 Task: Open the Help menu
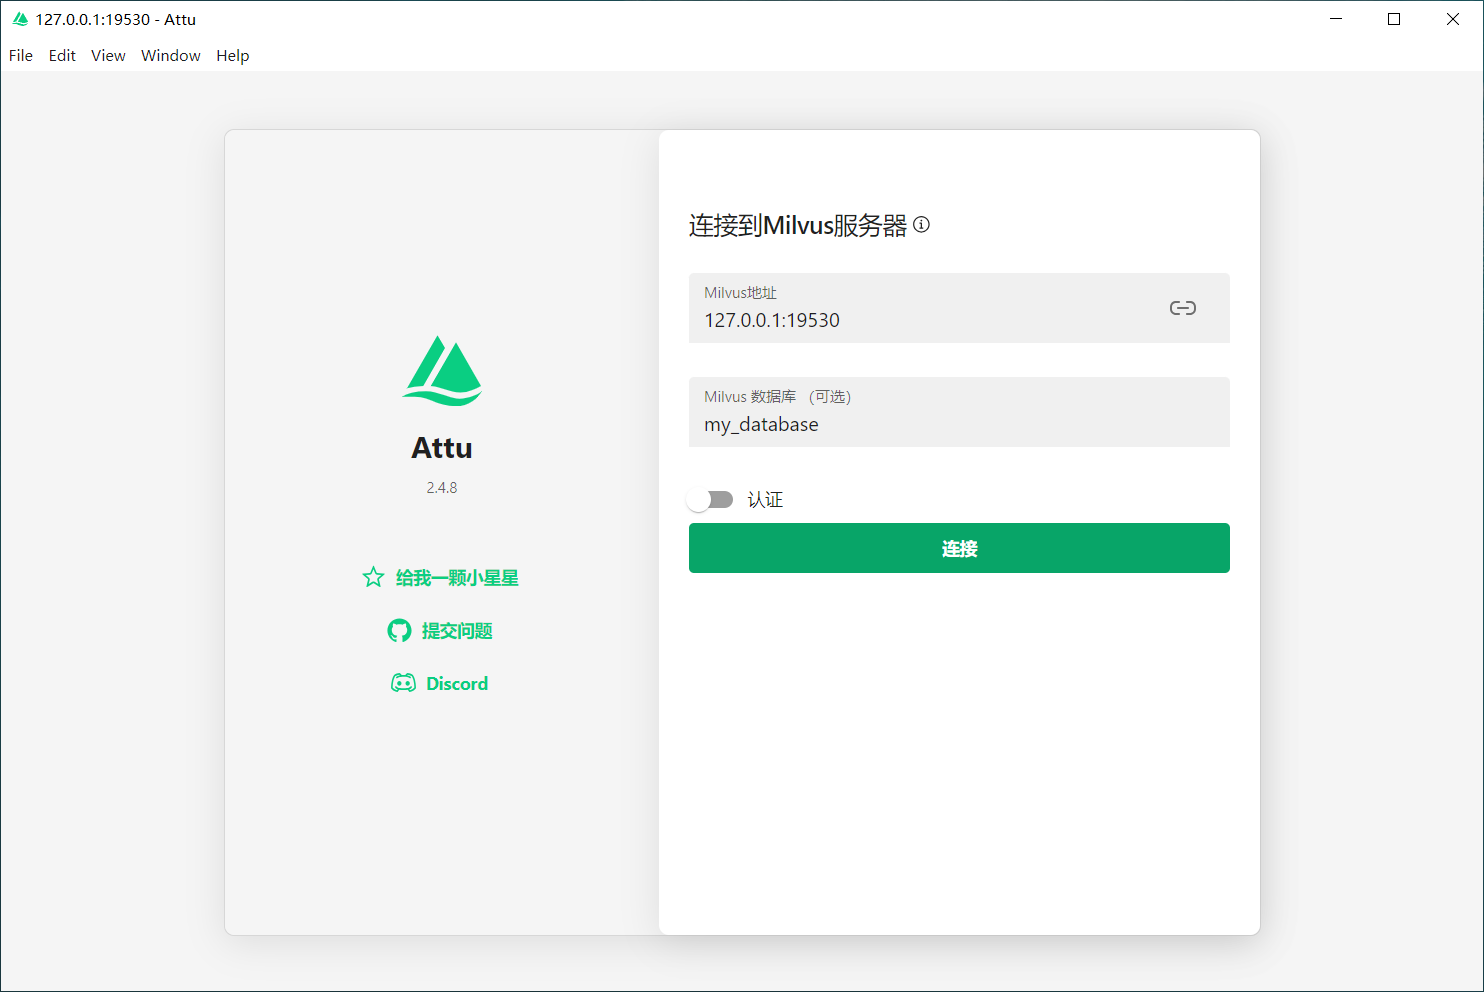[233, 56]
